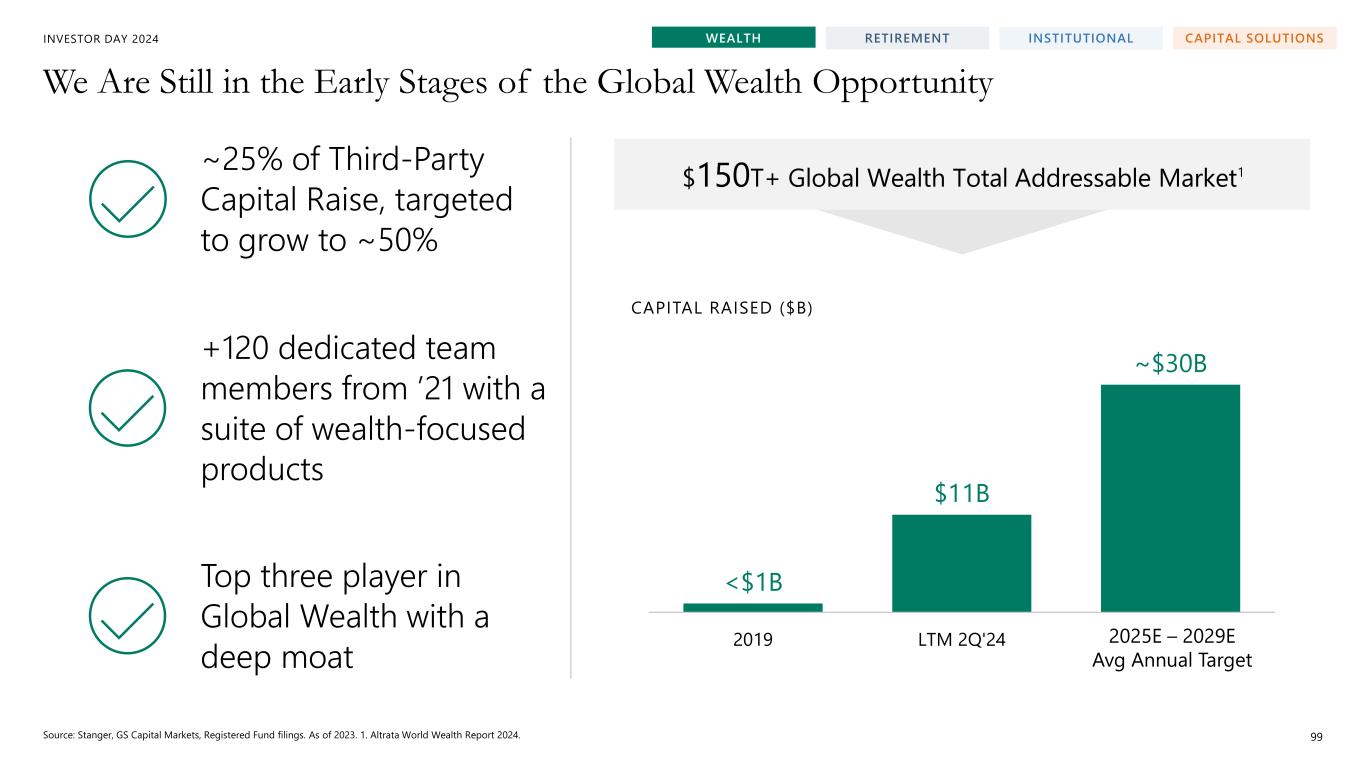Click the ~$30B value label
This screenshot has height=768, width=1365.
pyautogui.click(x=1171, y=364)
